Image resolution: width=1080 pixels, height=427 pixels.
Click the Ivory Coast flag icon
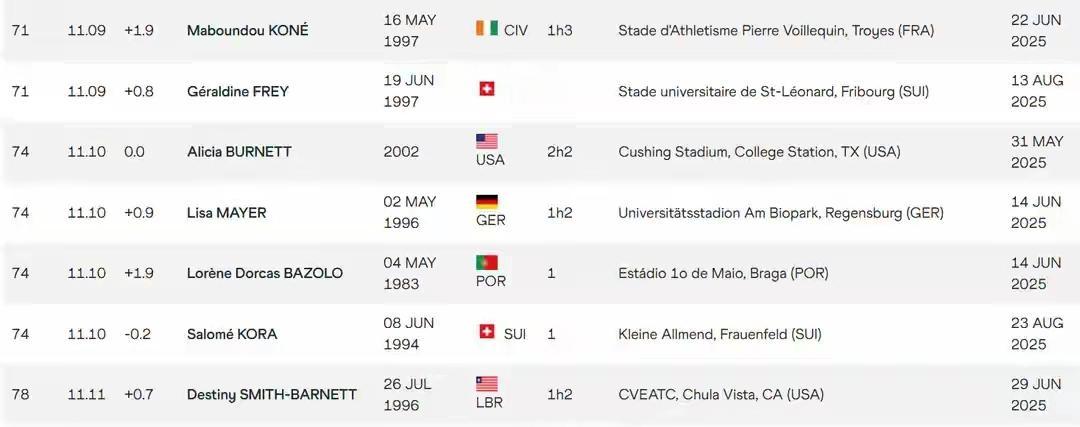tap(486, 29)
